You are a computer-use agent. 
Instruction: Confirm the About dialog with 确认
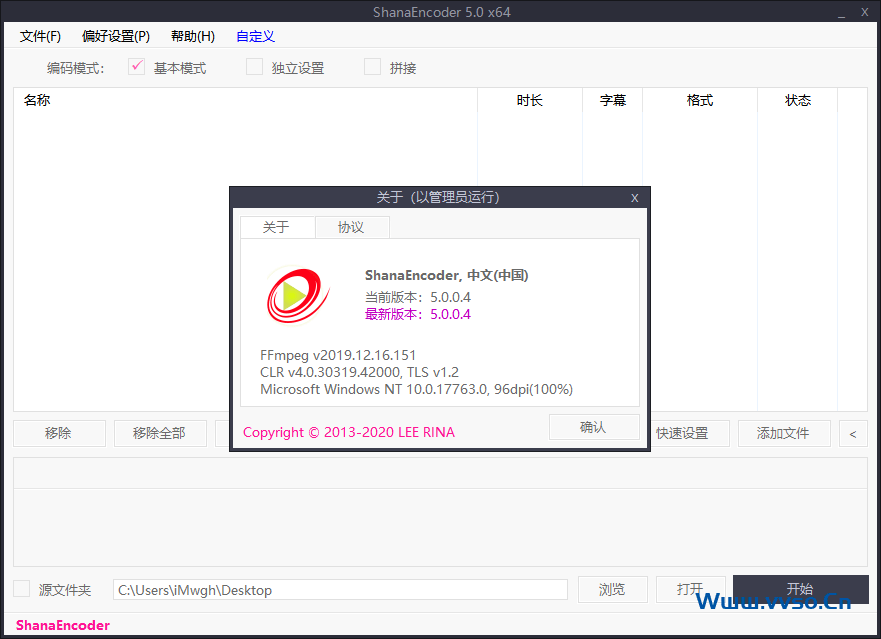tap(594, 426)
